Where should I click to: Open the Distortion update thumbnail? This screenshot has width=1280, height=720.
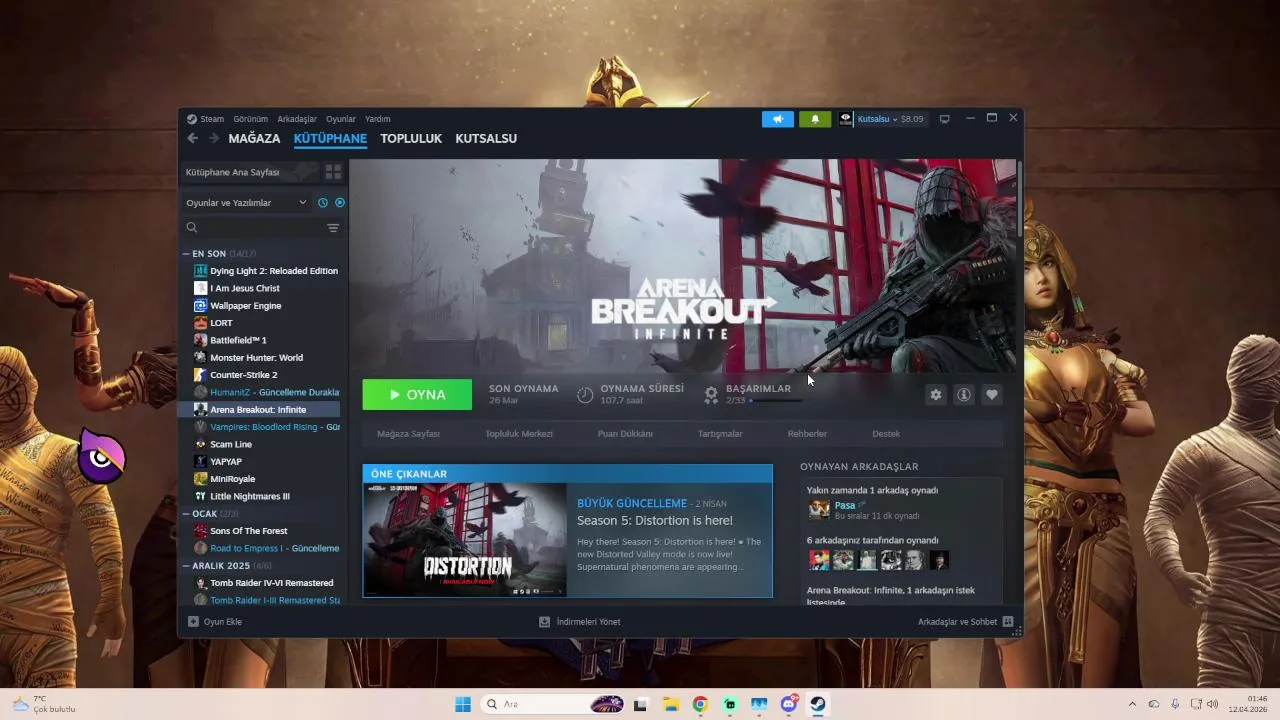coord(465,540)
